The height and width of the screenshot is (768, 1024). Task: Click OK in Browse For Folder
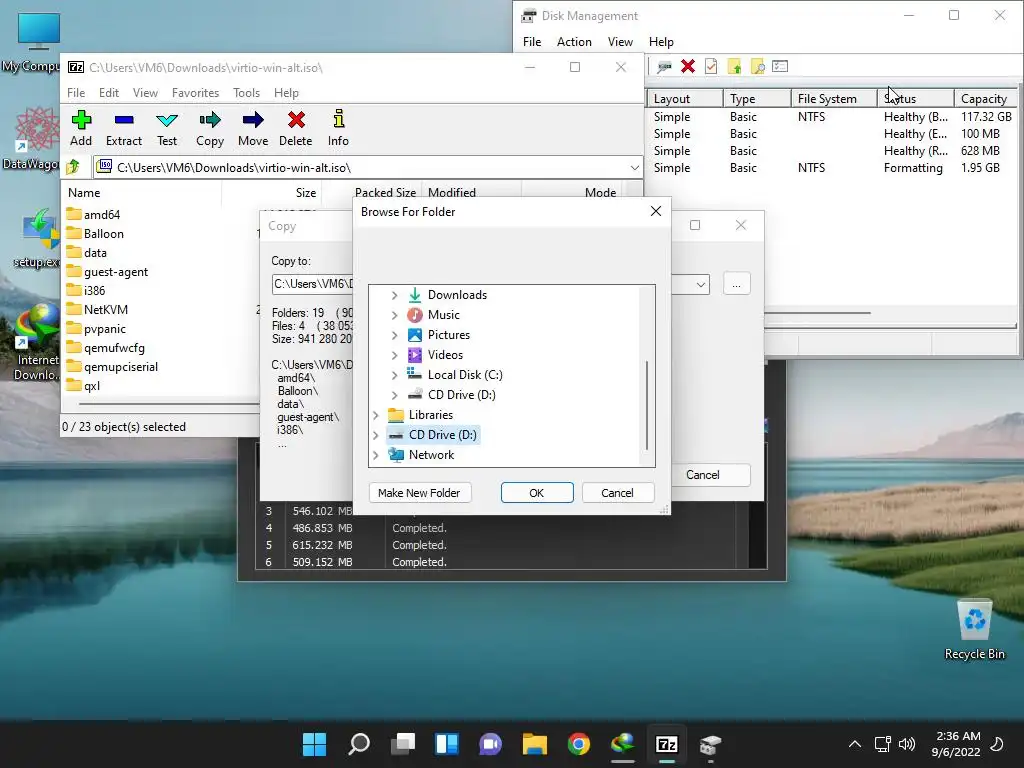pyautogui.click(x=537, y=493)
